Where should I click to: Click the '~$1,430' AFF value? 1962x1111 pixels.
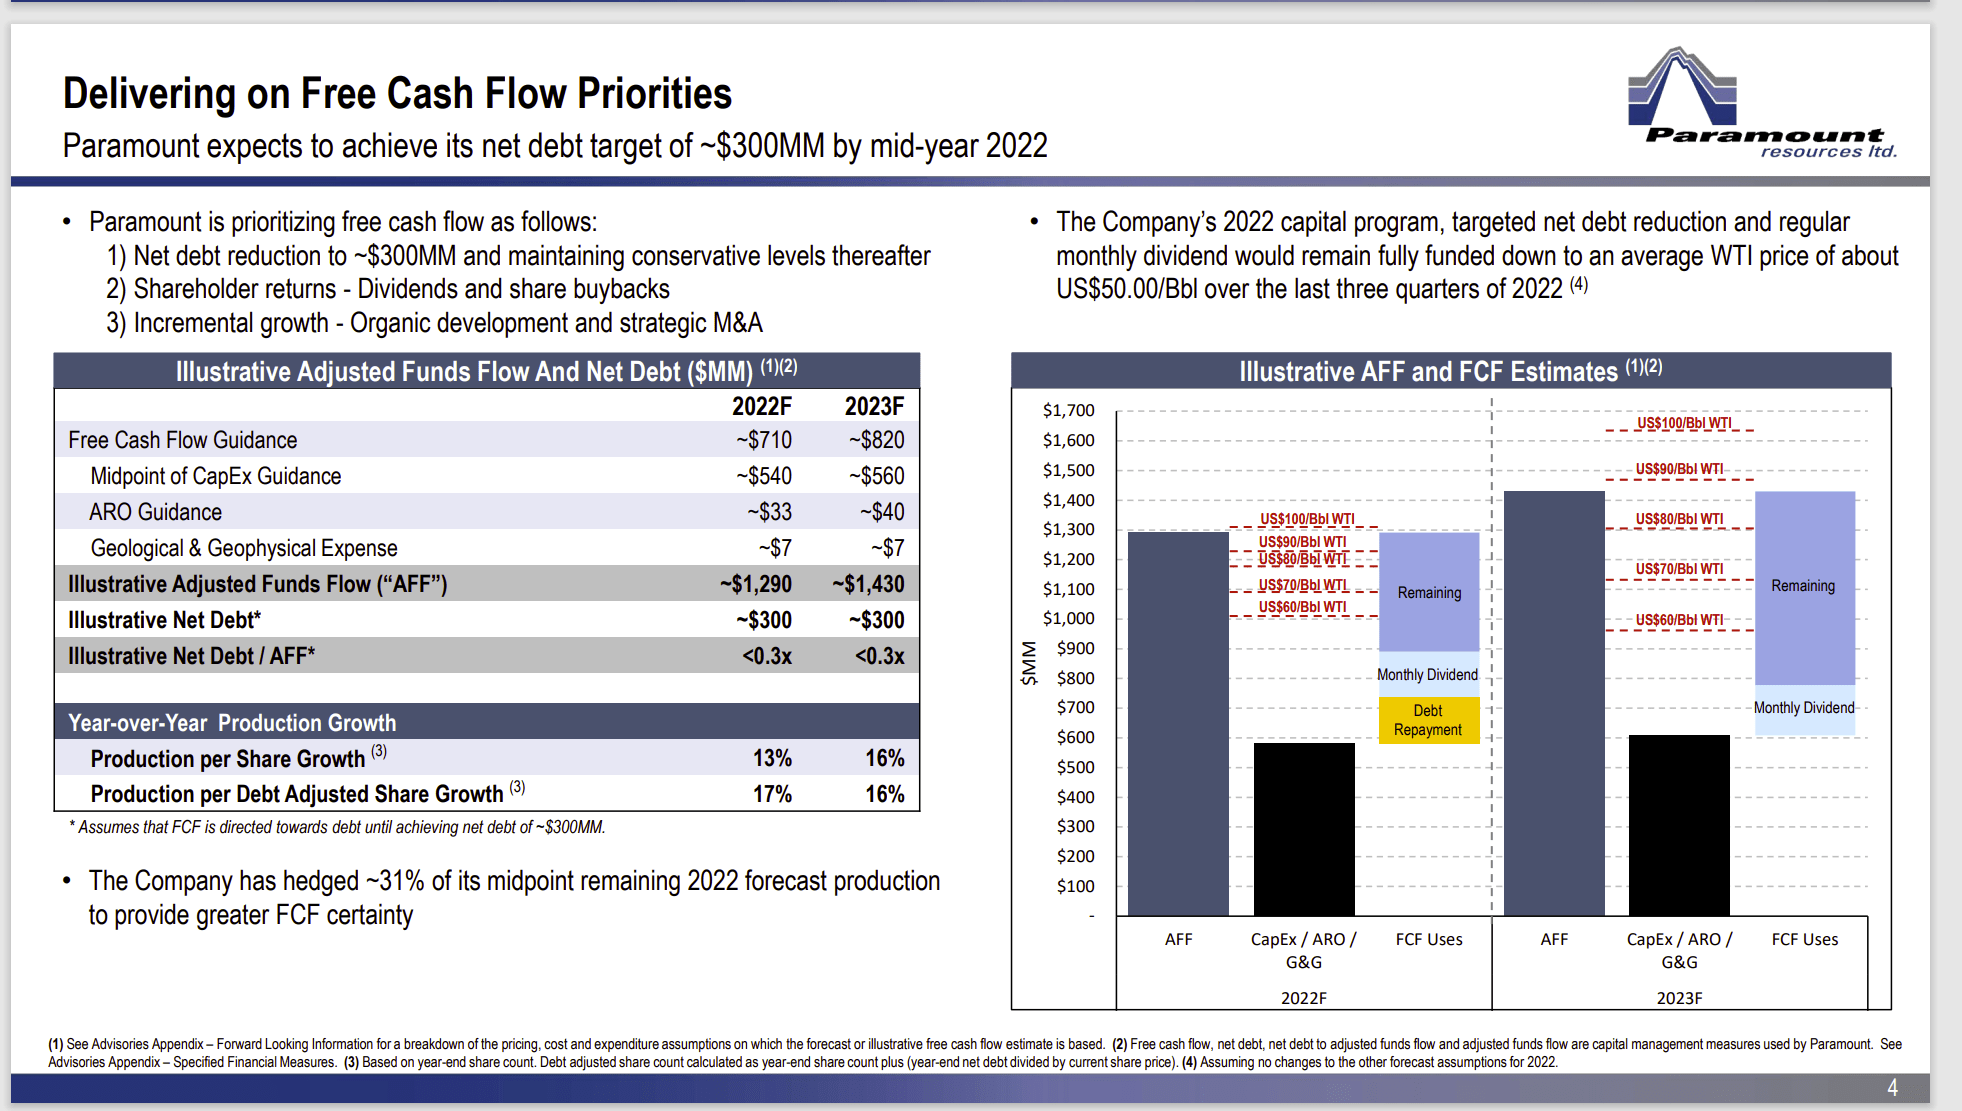868,584
